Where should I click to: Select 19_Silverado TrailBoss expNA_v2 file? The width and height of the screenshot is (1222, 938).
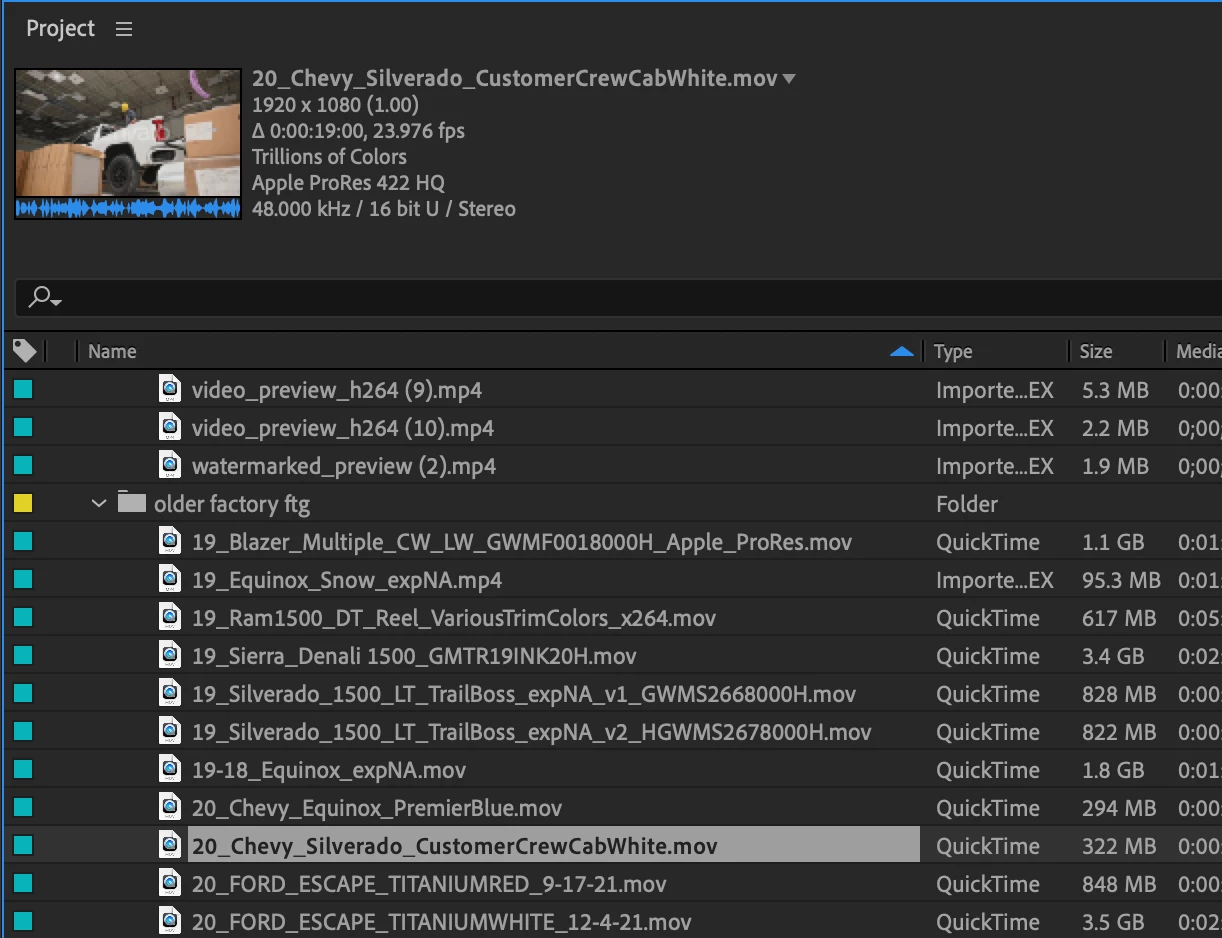[532, 732]
